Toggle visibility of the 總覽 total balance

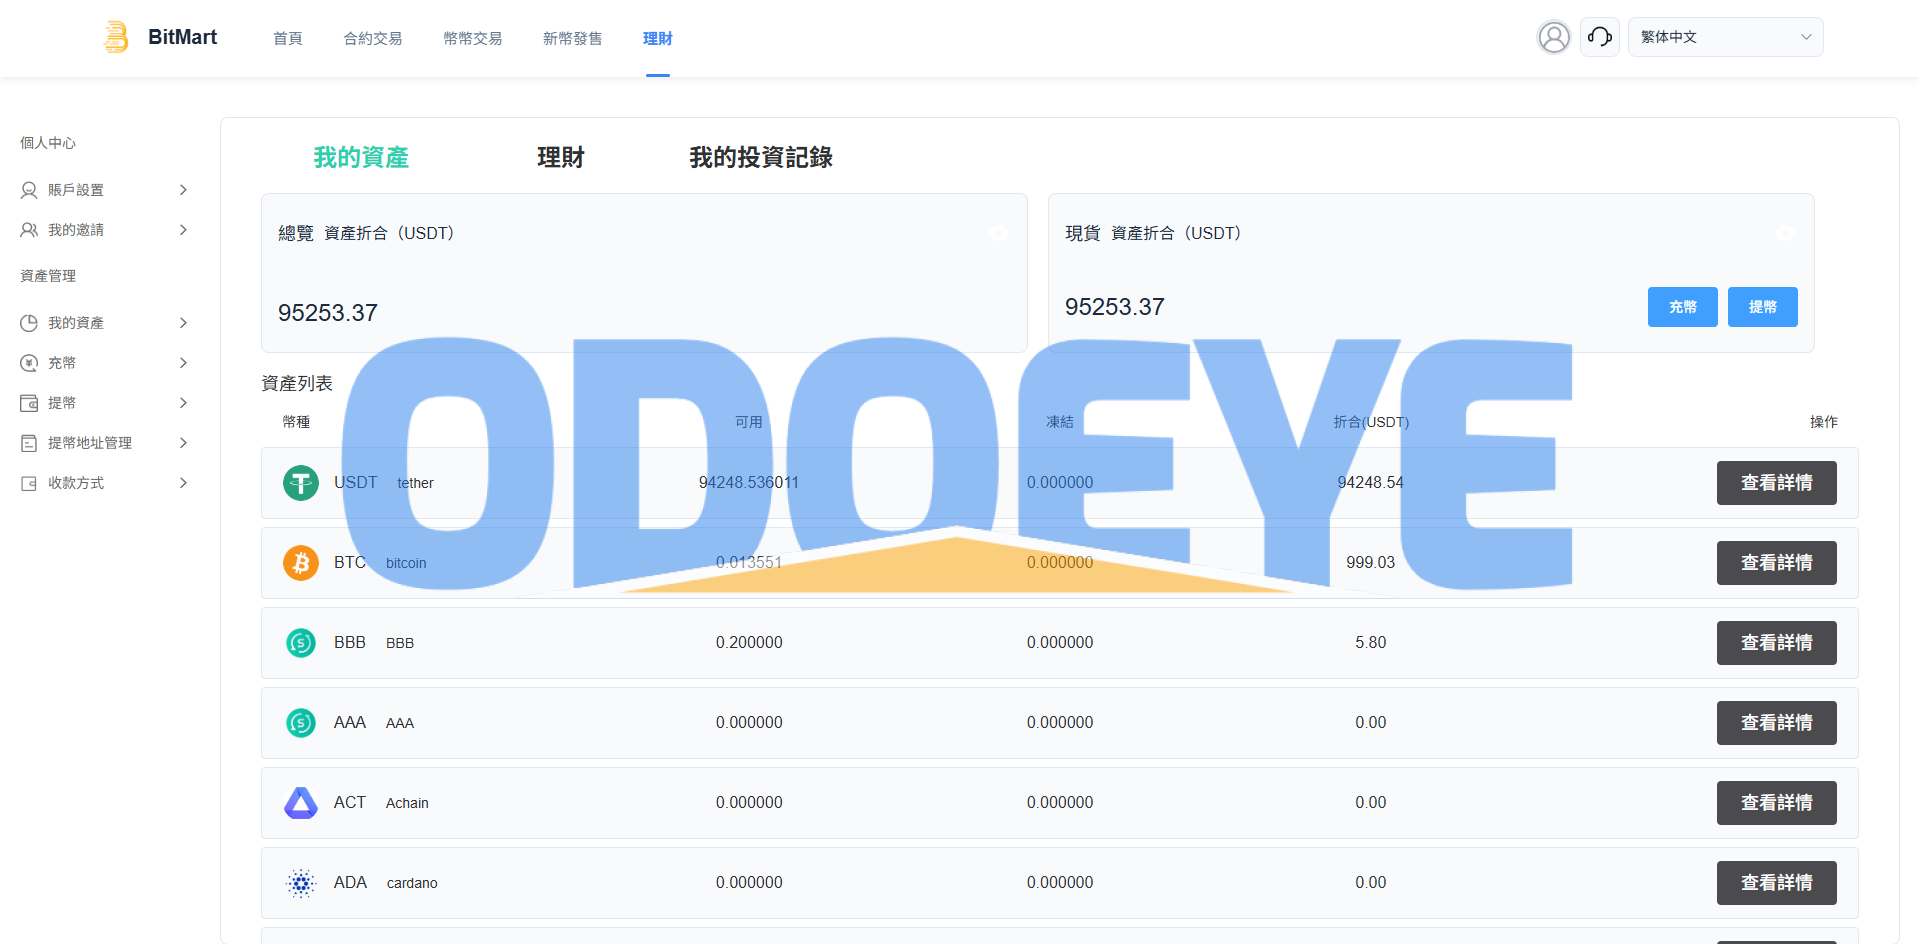click(998, 233)
